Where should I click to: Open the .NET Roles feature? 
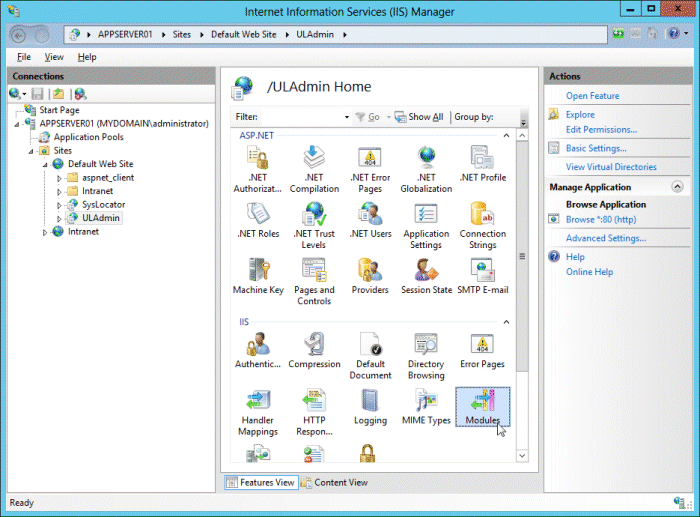pyautogui.click(x=258, y=221)
